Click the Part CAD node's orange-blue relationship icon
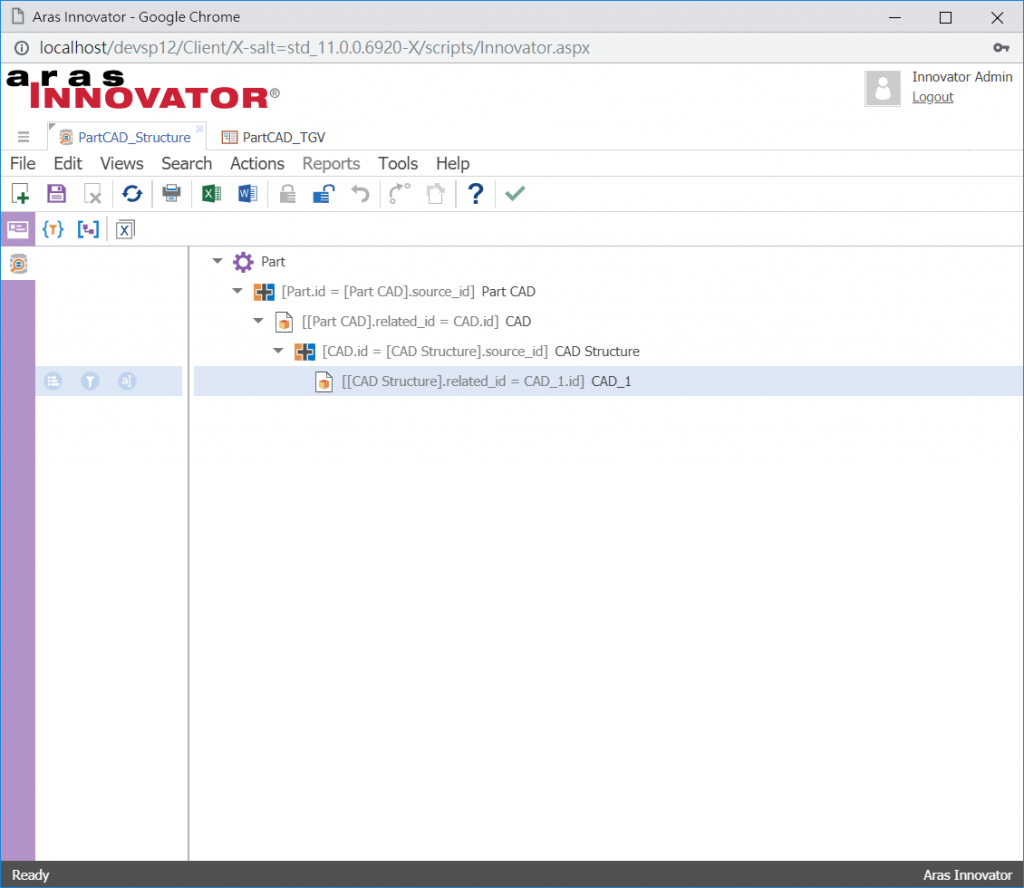This screenshot has height=888, width=1024. [264, 292]
